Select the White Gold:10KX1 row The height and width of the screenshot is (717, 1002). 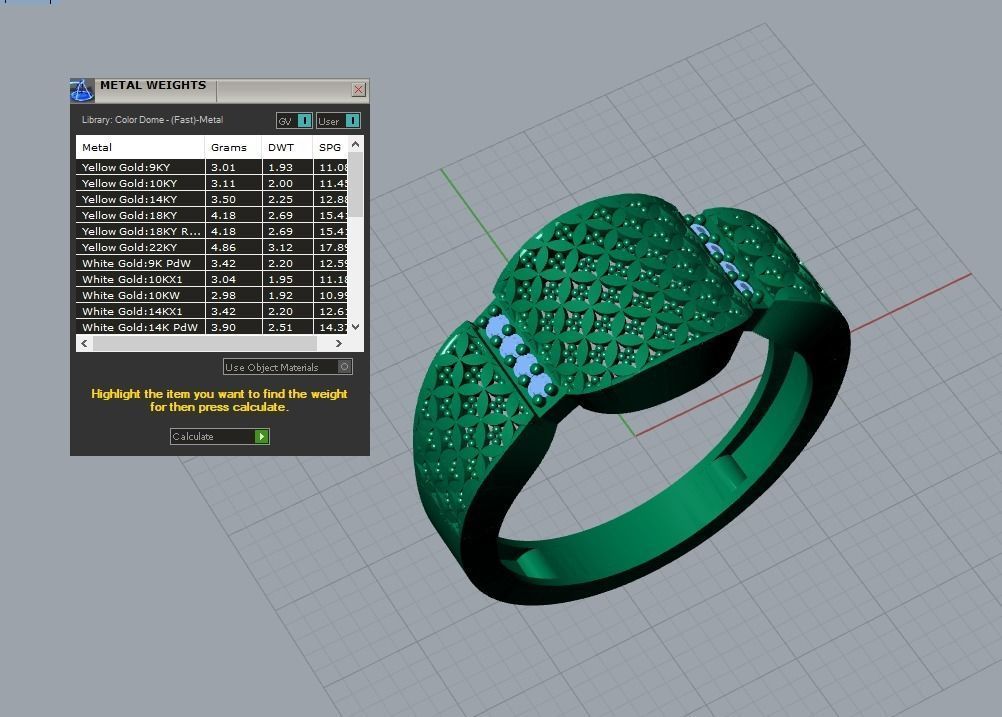[212, 279]
